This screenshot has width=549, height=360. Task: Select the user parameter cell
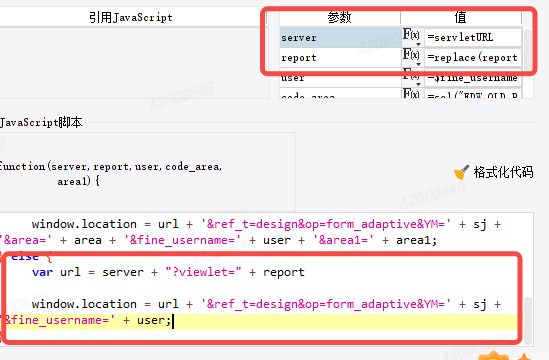(340, 77)
